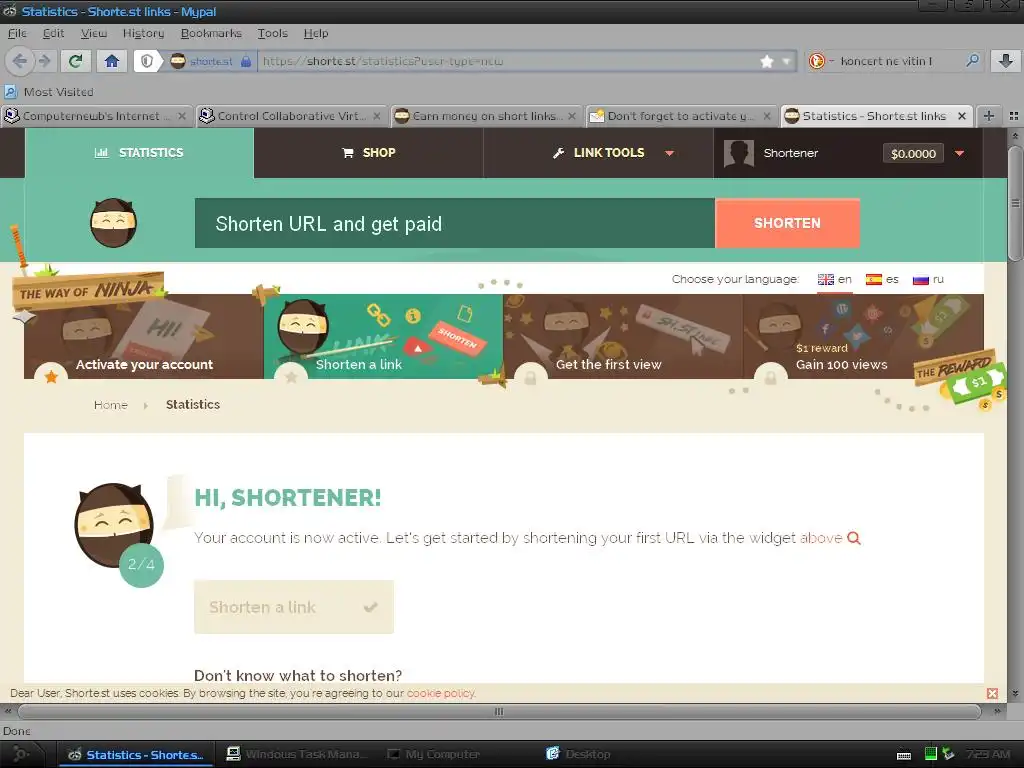The height and width of the screenshot is (768, 1024).
Task: Click the Statistics breadcrumb text
Action: point(193,405)
